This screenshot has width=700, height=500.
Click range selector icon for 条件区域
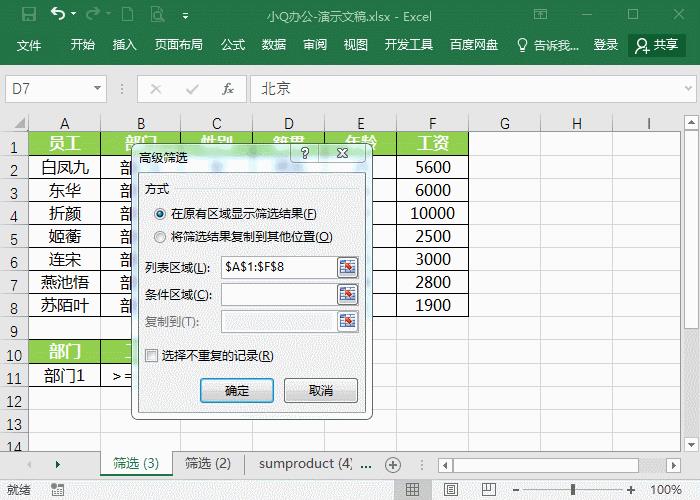click(x=347, y=295)
